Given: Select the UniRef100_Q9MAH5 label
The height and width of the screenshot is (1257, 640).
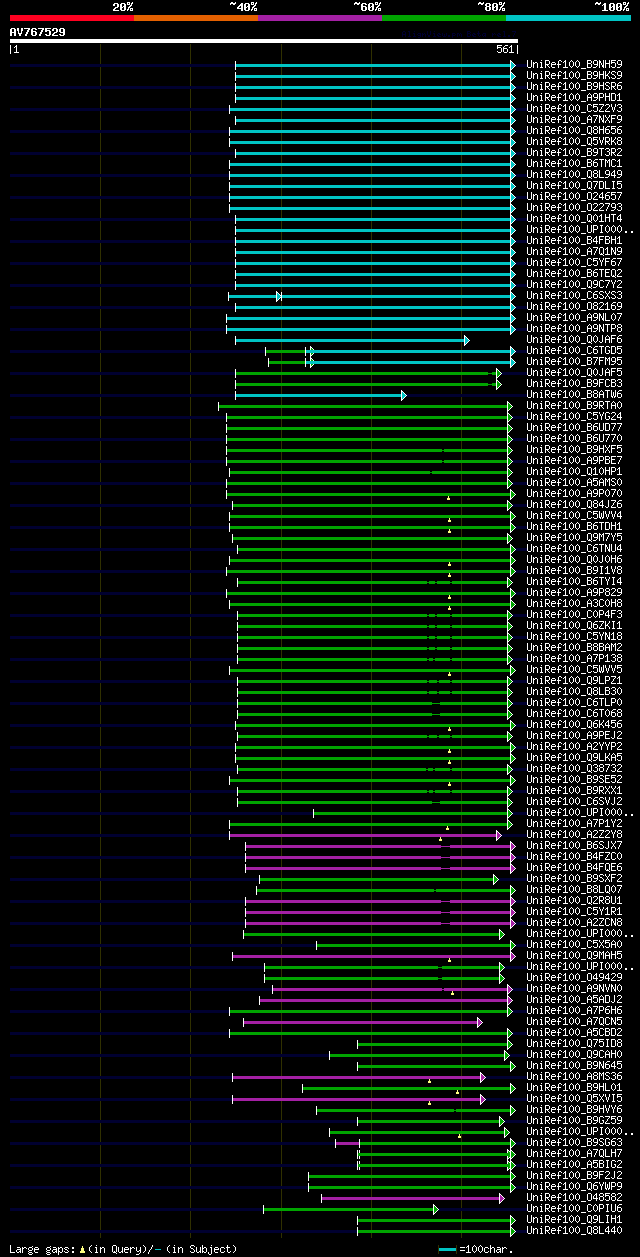Looking at the screenshot, I should pyautogui.click(x=574, y=955).
